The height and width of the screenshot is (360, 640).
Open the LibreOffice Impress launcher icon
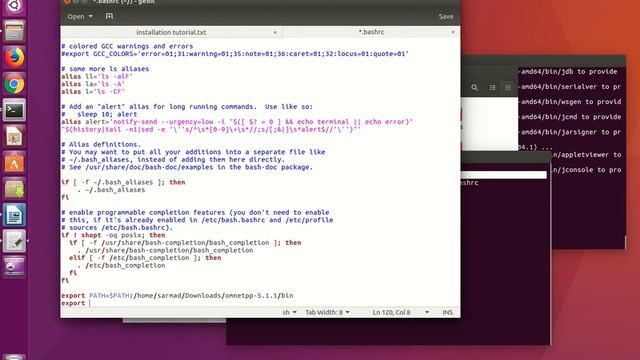[14, 136]
